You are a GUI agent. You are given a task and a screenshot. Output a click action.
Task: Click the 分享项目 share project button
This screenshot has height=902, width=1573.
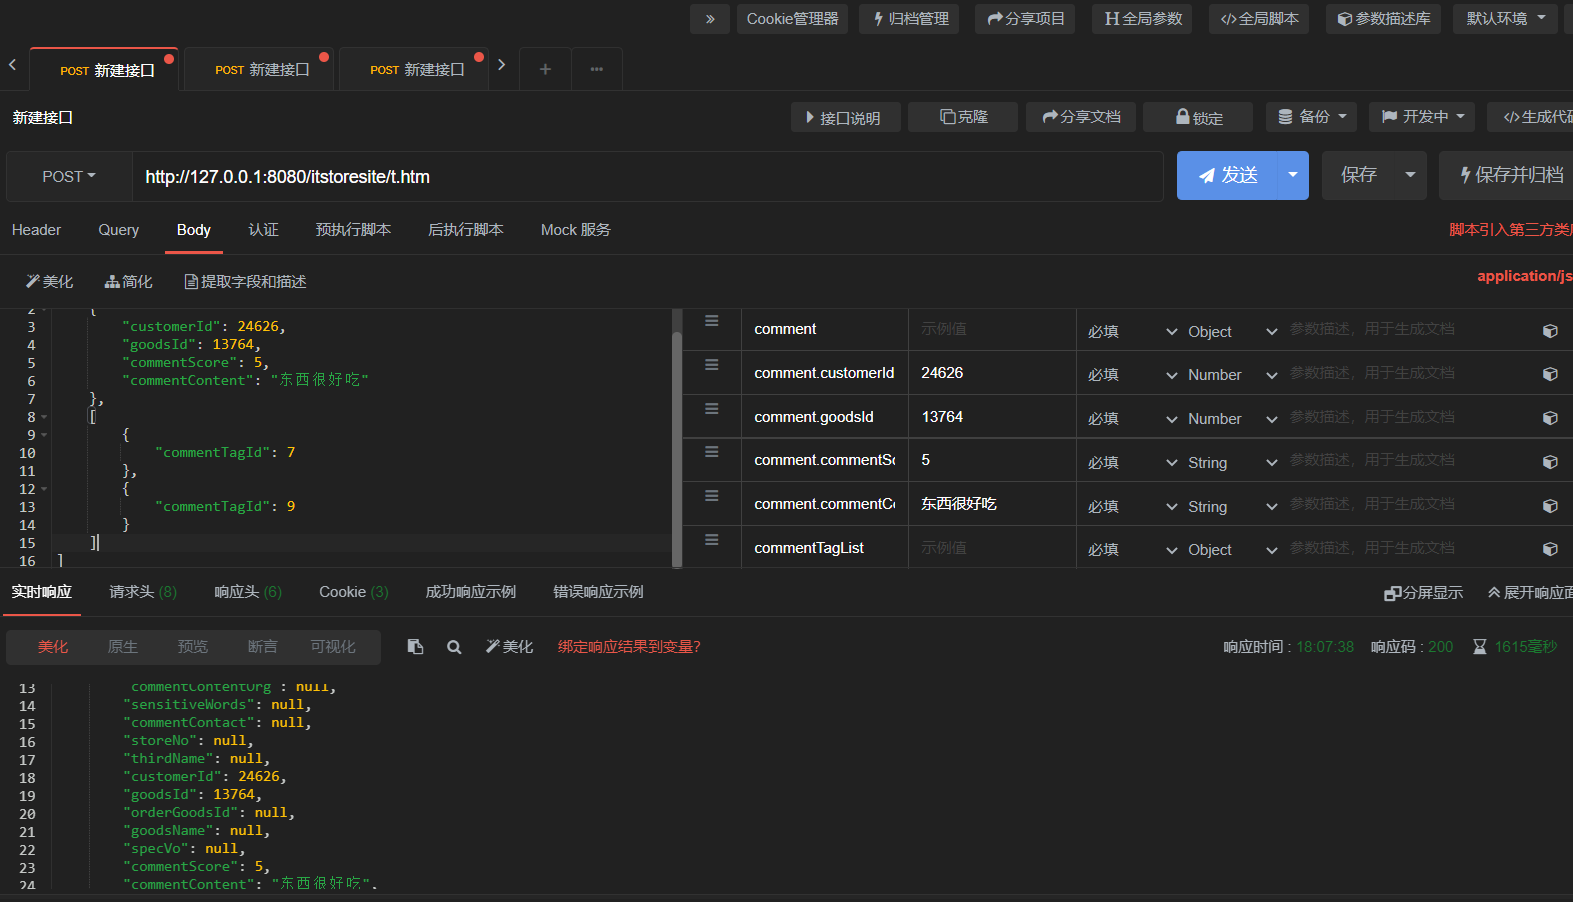pos(1025,19)
